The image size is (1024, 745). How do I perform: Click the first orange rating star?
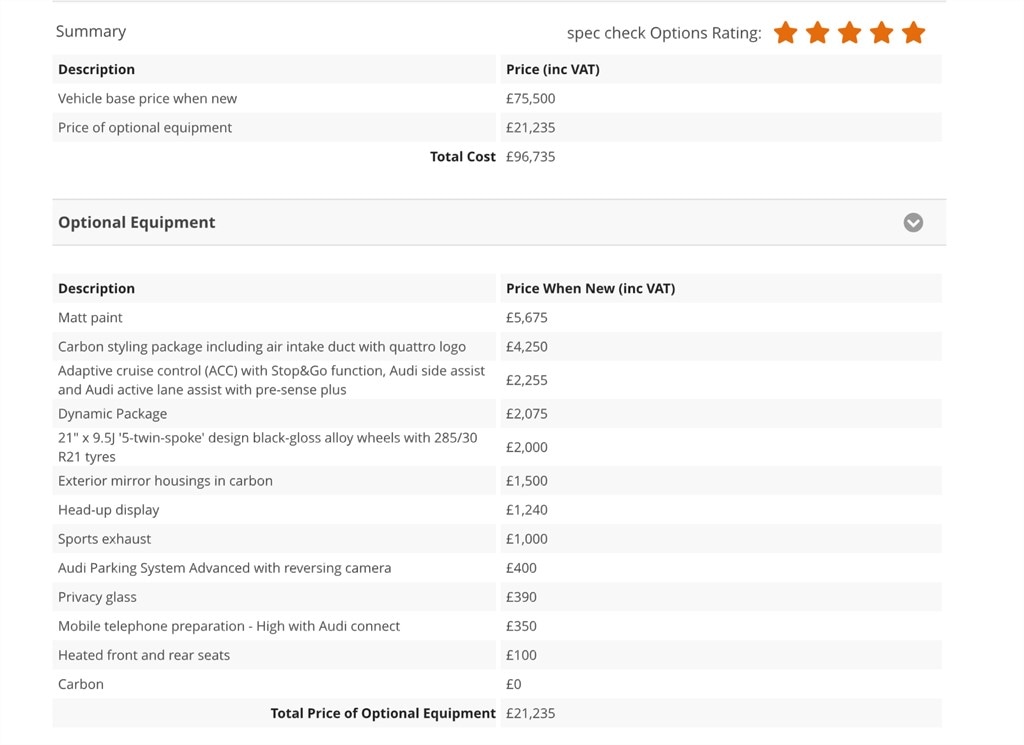tap(785, 32)
